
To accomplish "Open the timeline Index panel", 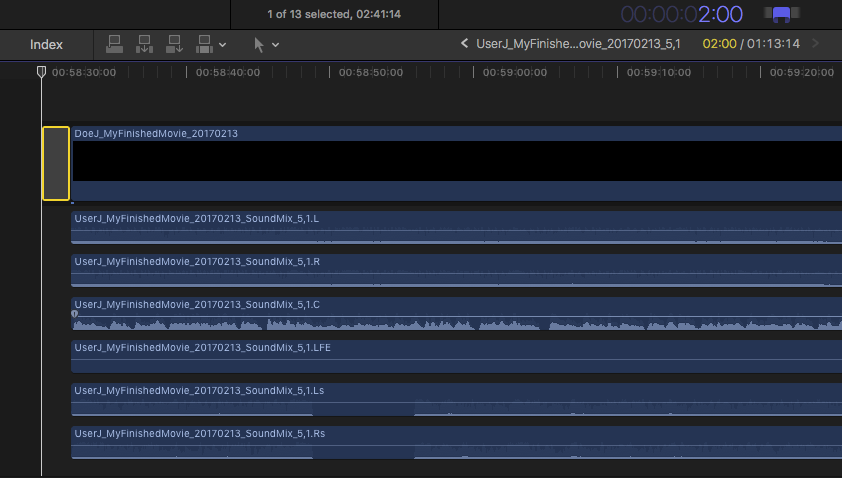I will coord(46,45).
